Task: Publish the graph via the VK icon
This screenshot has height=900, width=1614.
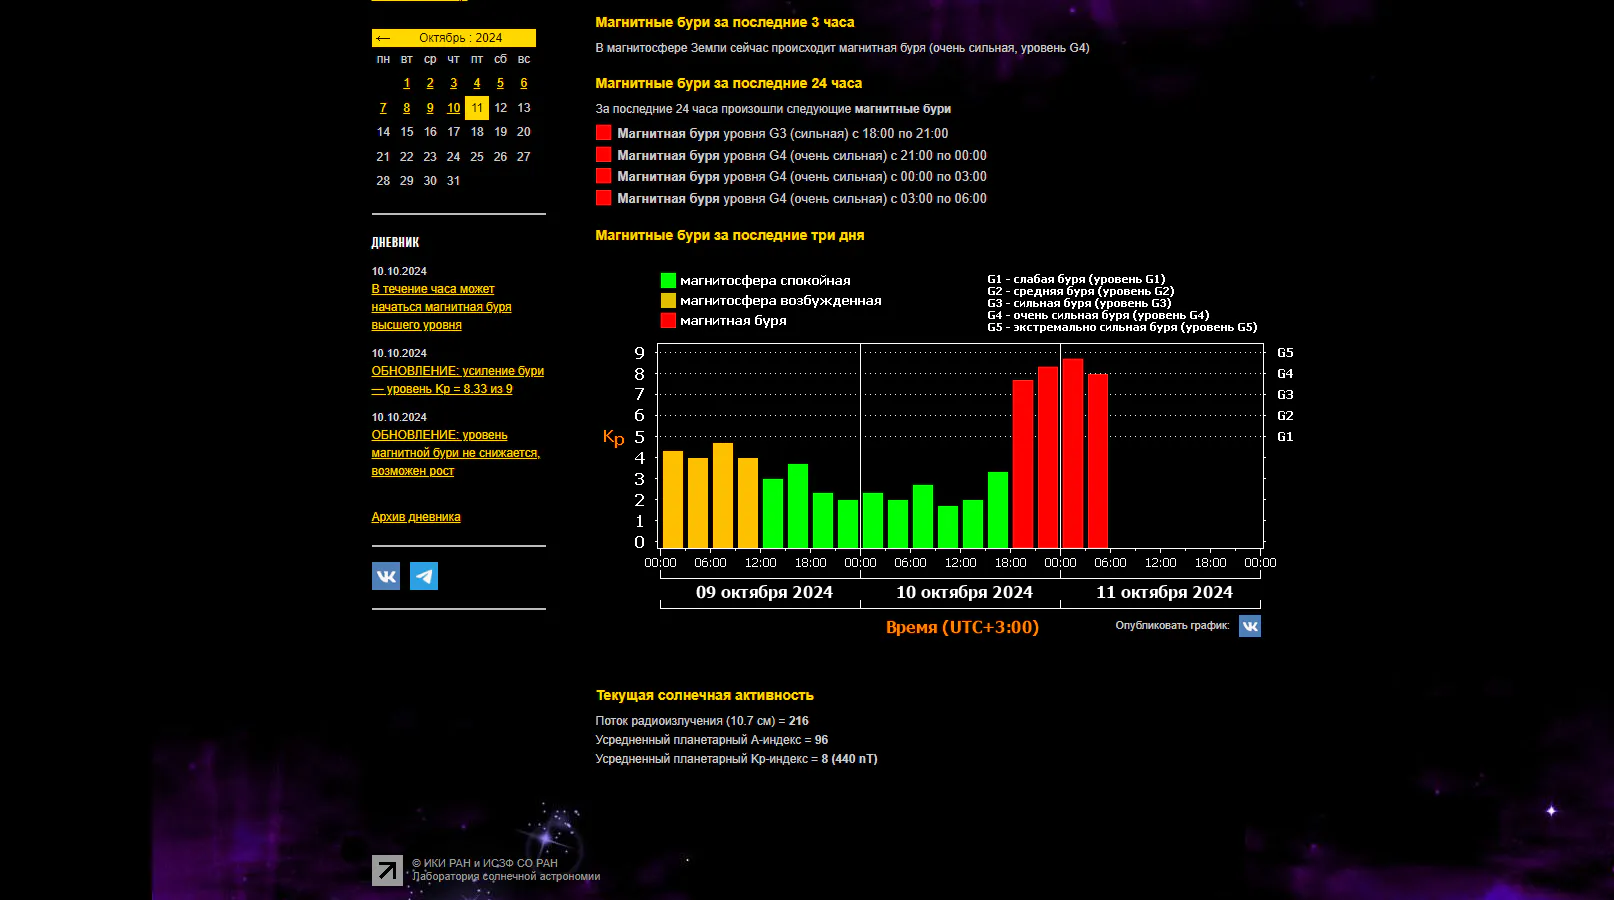Action: 1250,626
